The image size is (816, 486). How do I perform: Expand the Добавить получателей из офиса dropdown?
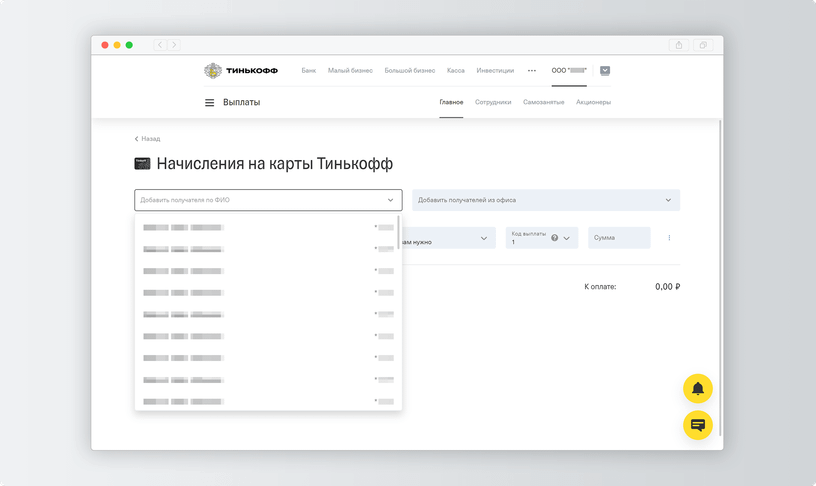pos(546,200)
